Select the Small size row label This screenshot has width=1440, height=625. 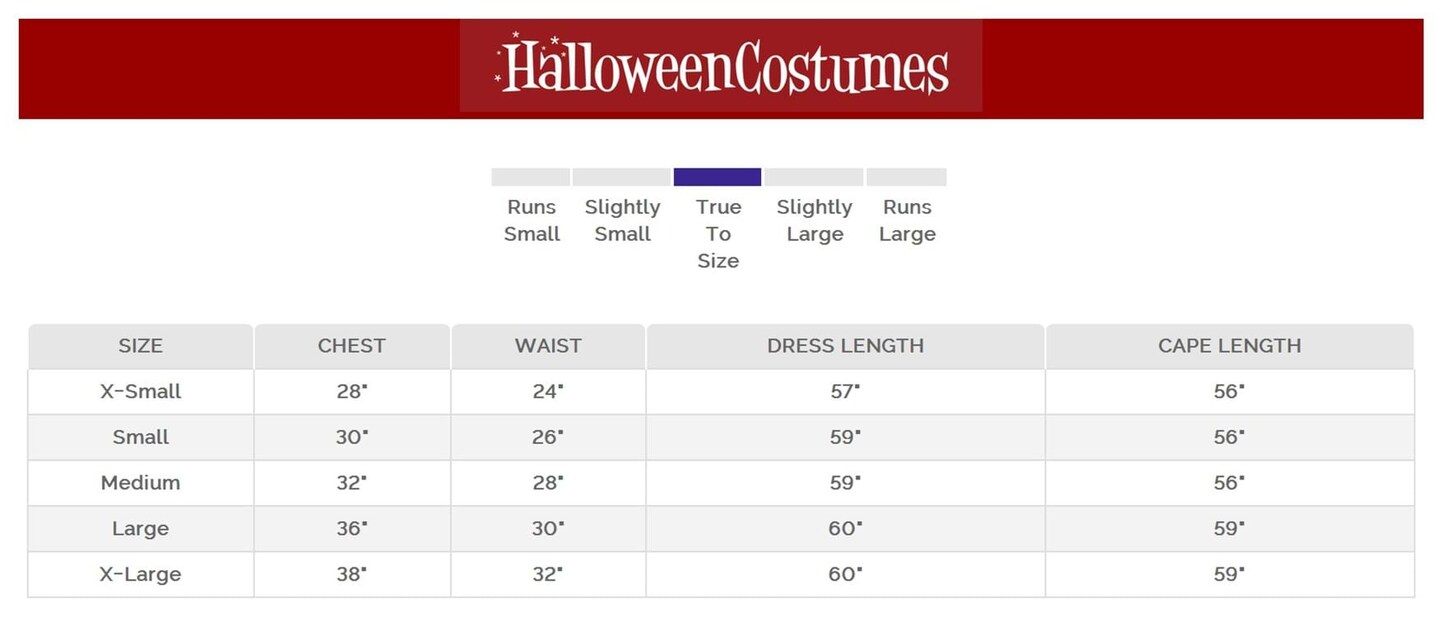141,437
